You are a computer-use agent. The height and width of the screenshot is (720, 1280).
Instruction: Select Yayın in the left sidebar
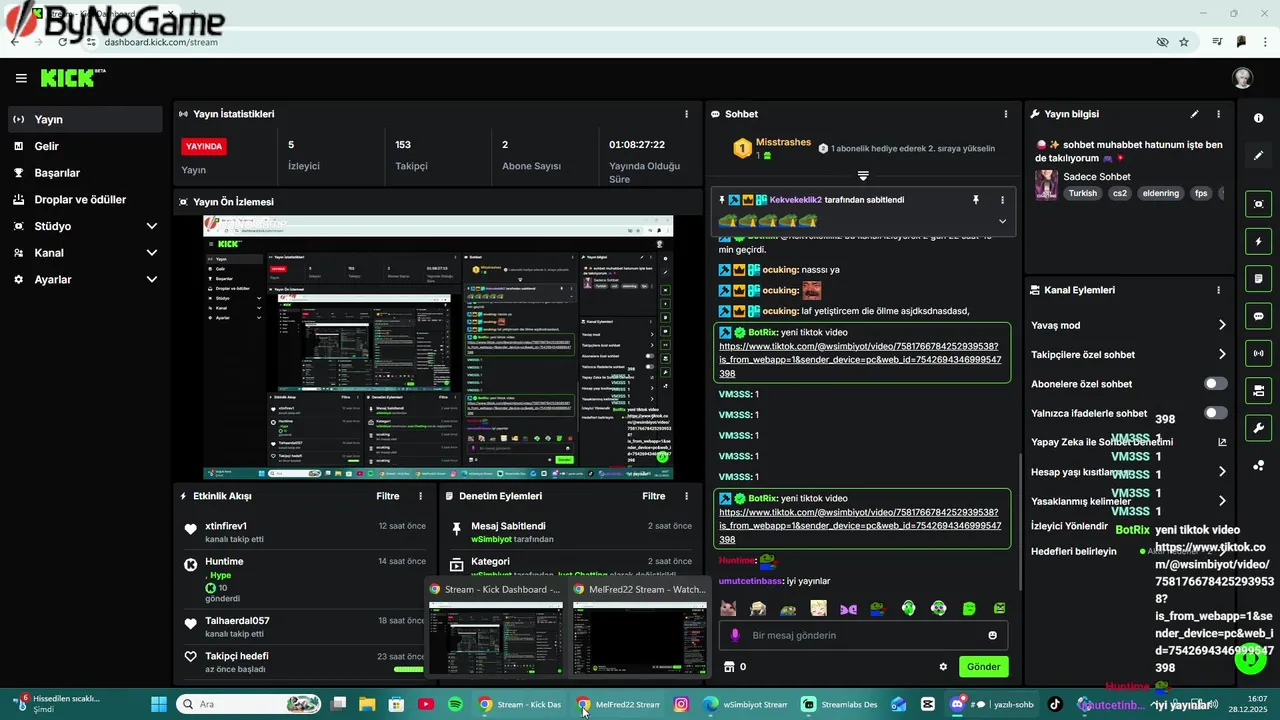tap(85, 119)
